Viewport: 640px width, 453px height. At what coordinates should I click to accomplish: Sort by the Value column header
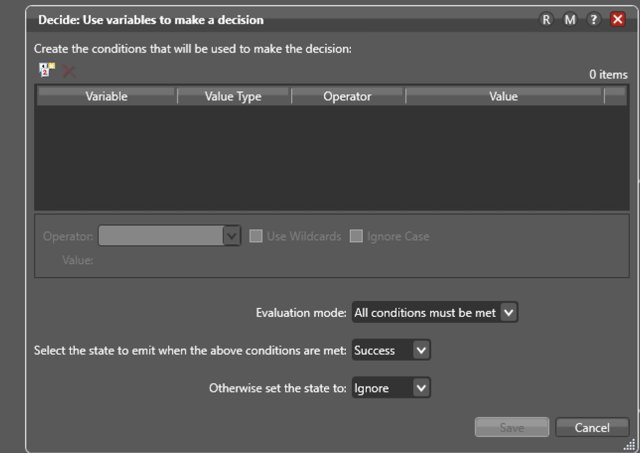click(504, 96)
